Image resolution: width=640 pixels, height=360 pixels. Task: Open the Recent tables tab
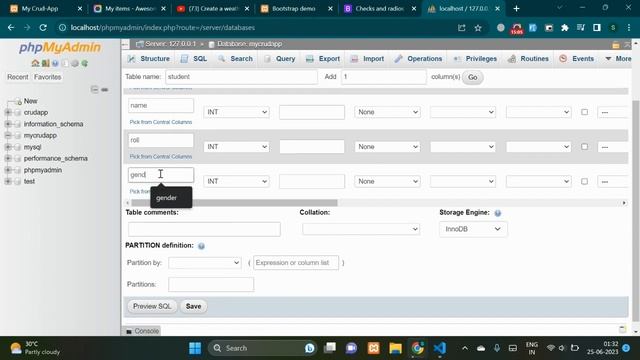click(18, 77)
